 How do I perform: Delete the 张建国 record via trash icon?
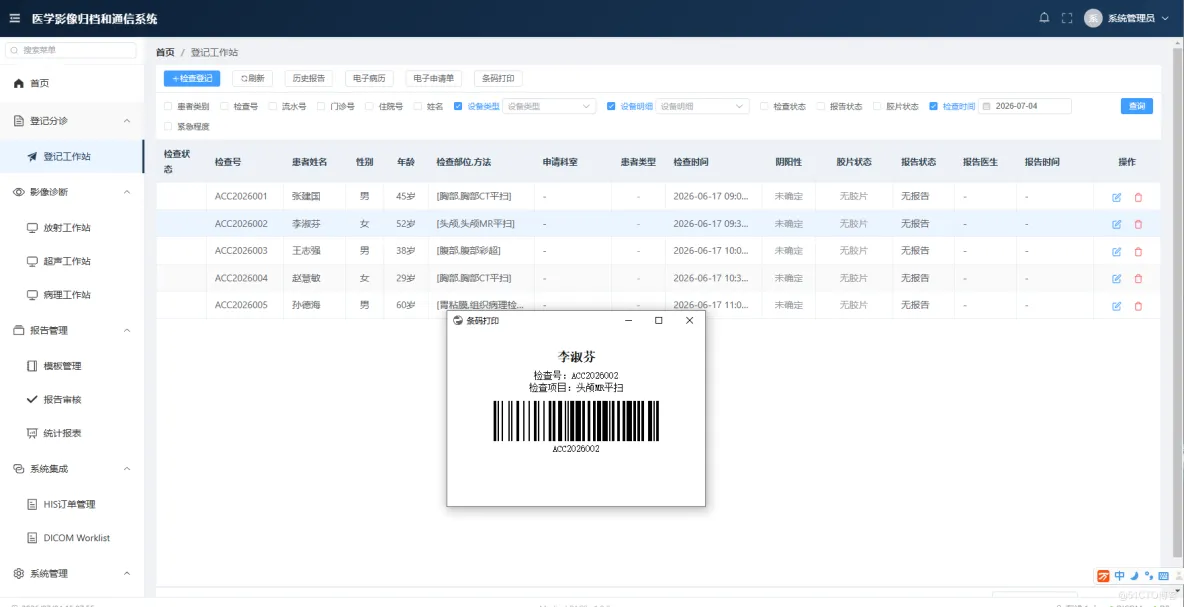(x=1138, y=198)
